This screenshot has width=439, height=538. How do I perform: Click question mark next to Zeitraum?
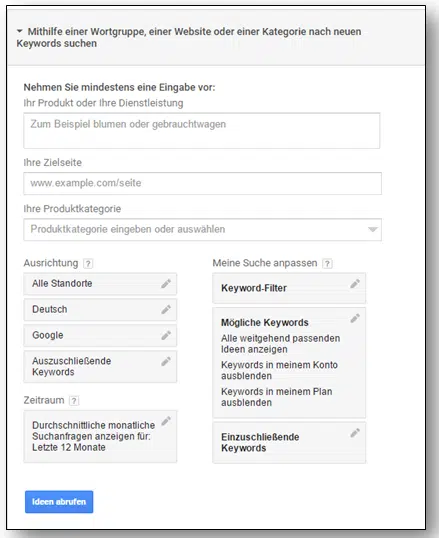click(74, 400)
